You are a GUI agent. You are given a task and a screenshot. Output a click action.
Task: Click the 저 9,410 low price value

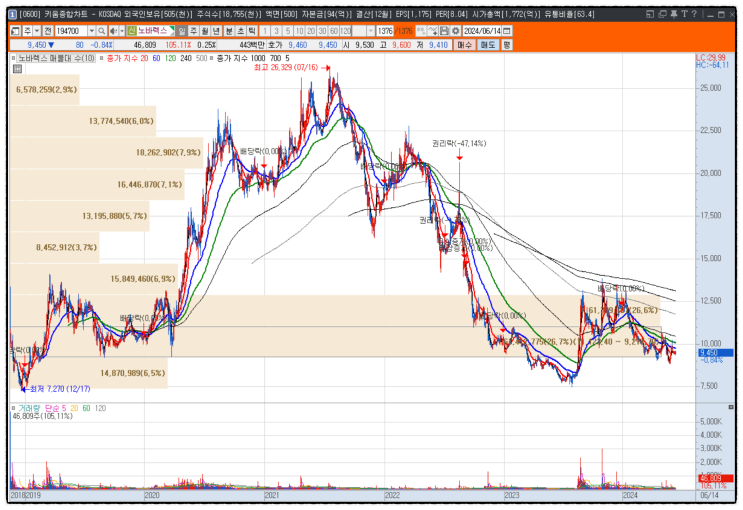[438, 45]
